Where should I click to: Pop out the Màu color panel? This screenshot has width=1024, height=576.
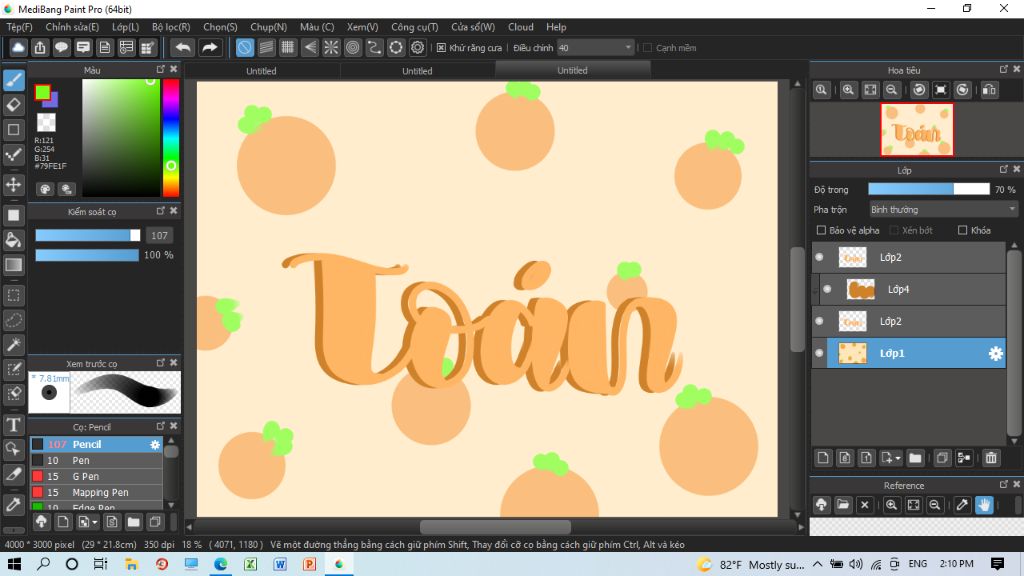click(161, 69)
